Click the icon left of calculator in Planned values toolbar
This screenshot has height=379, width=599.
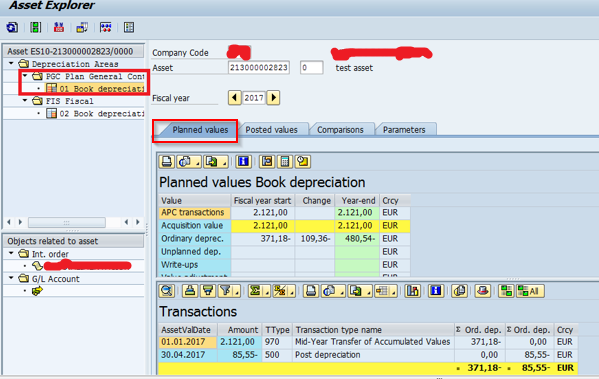[x=267, y=162]
